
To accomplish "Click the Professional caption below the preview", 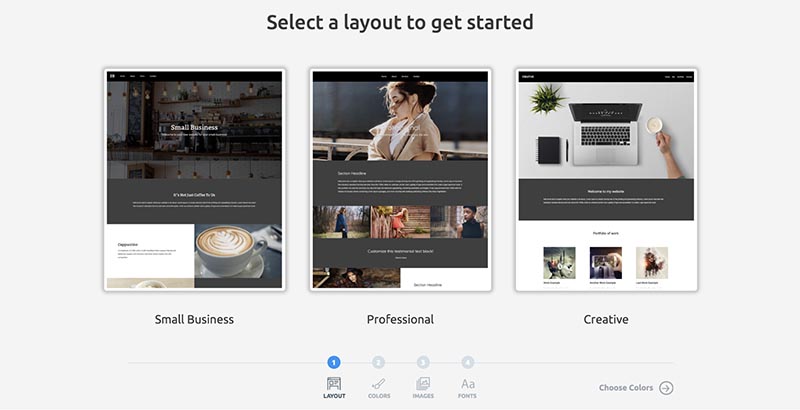I will tap(400, 320).
